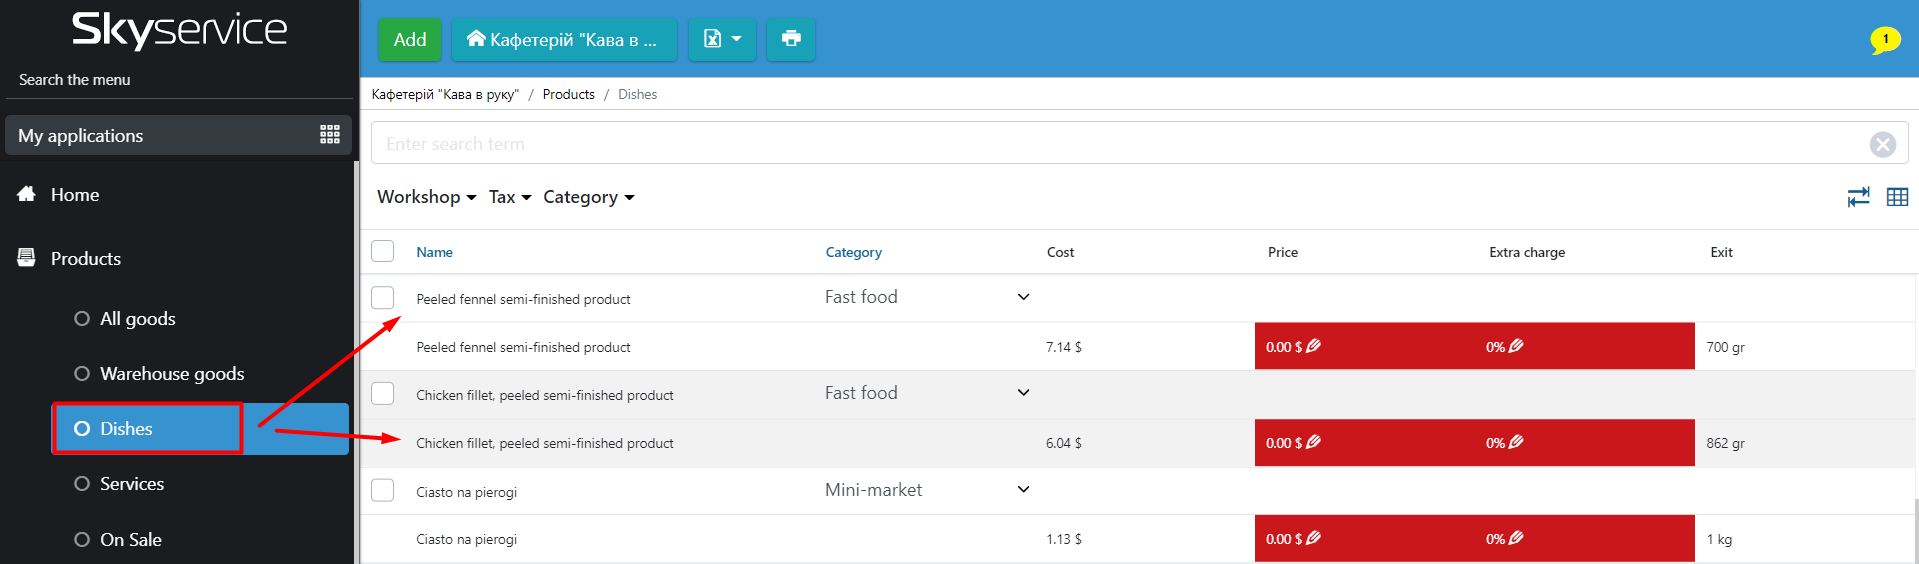
Task: Open Warehouse goods in sidebar
Action: pos(172,373)
